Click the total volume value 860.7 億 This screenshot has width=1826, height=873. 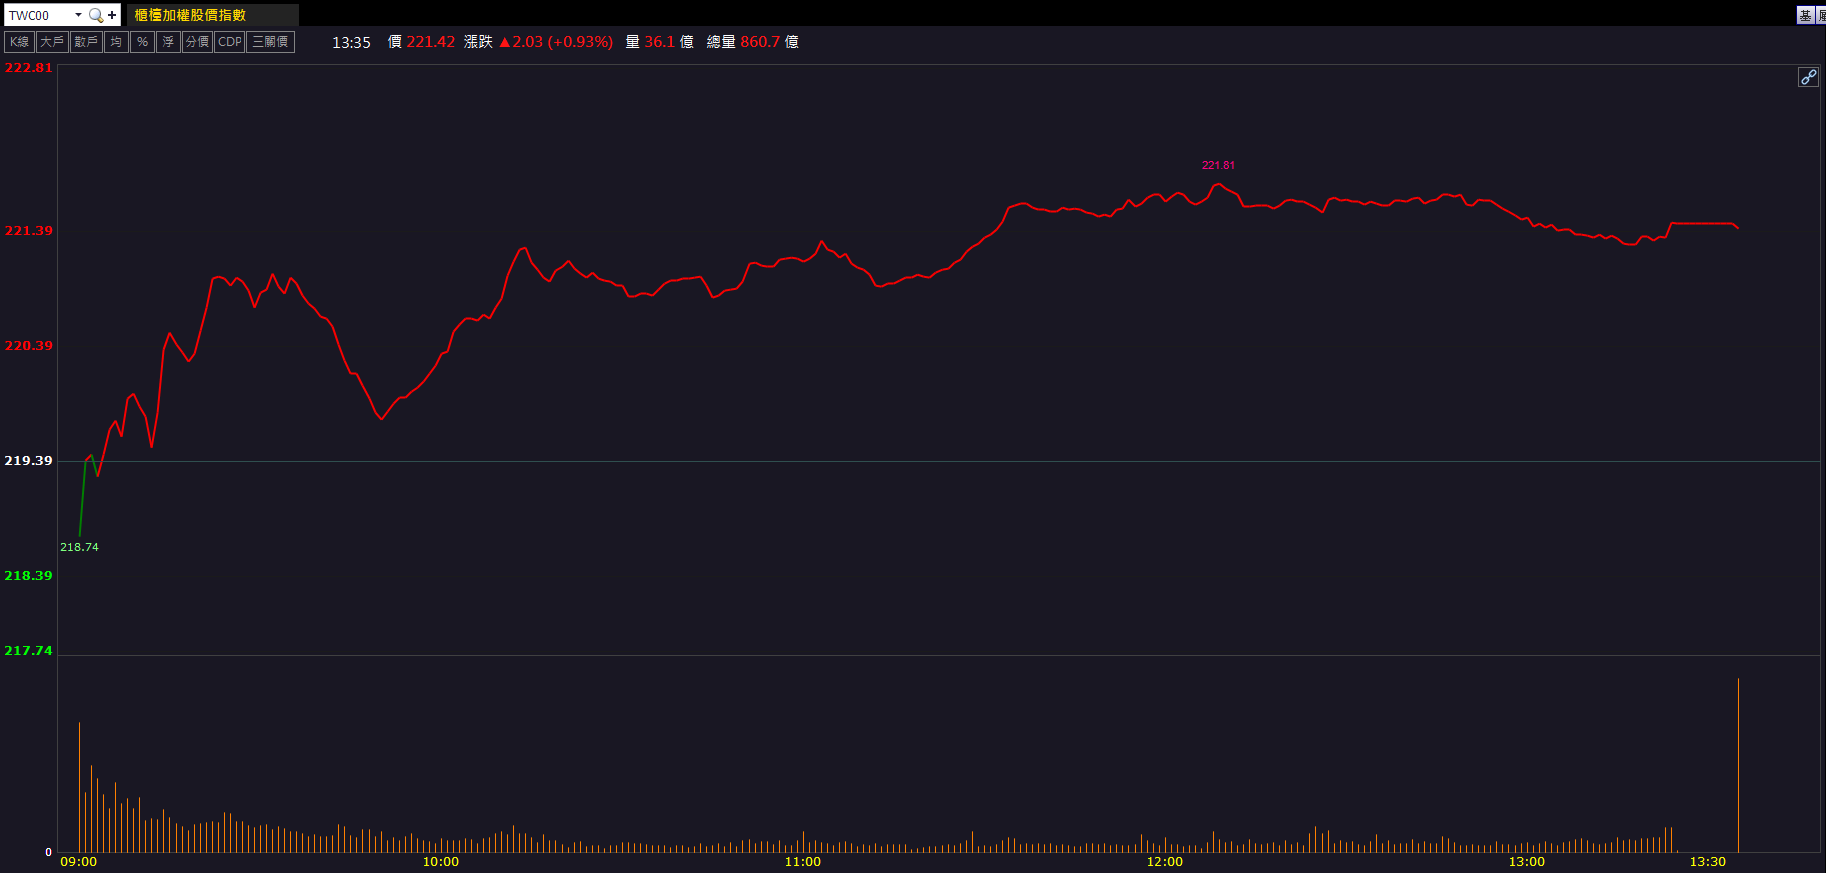click(769, 42)
